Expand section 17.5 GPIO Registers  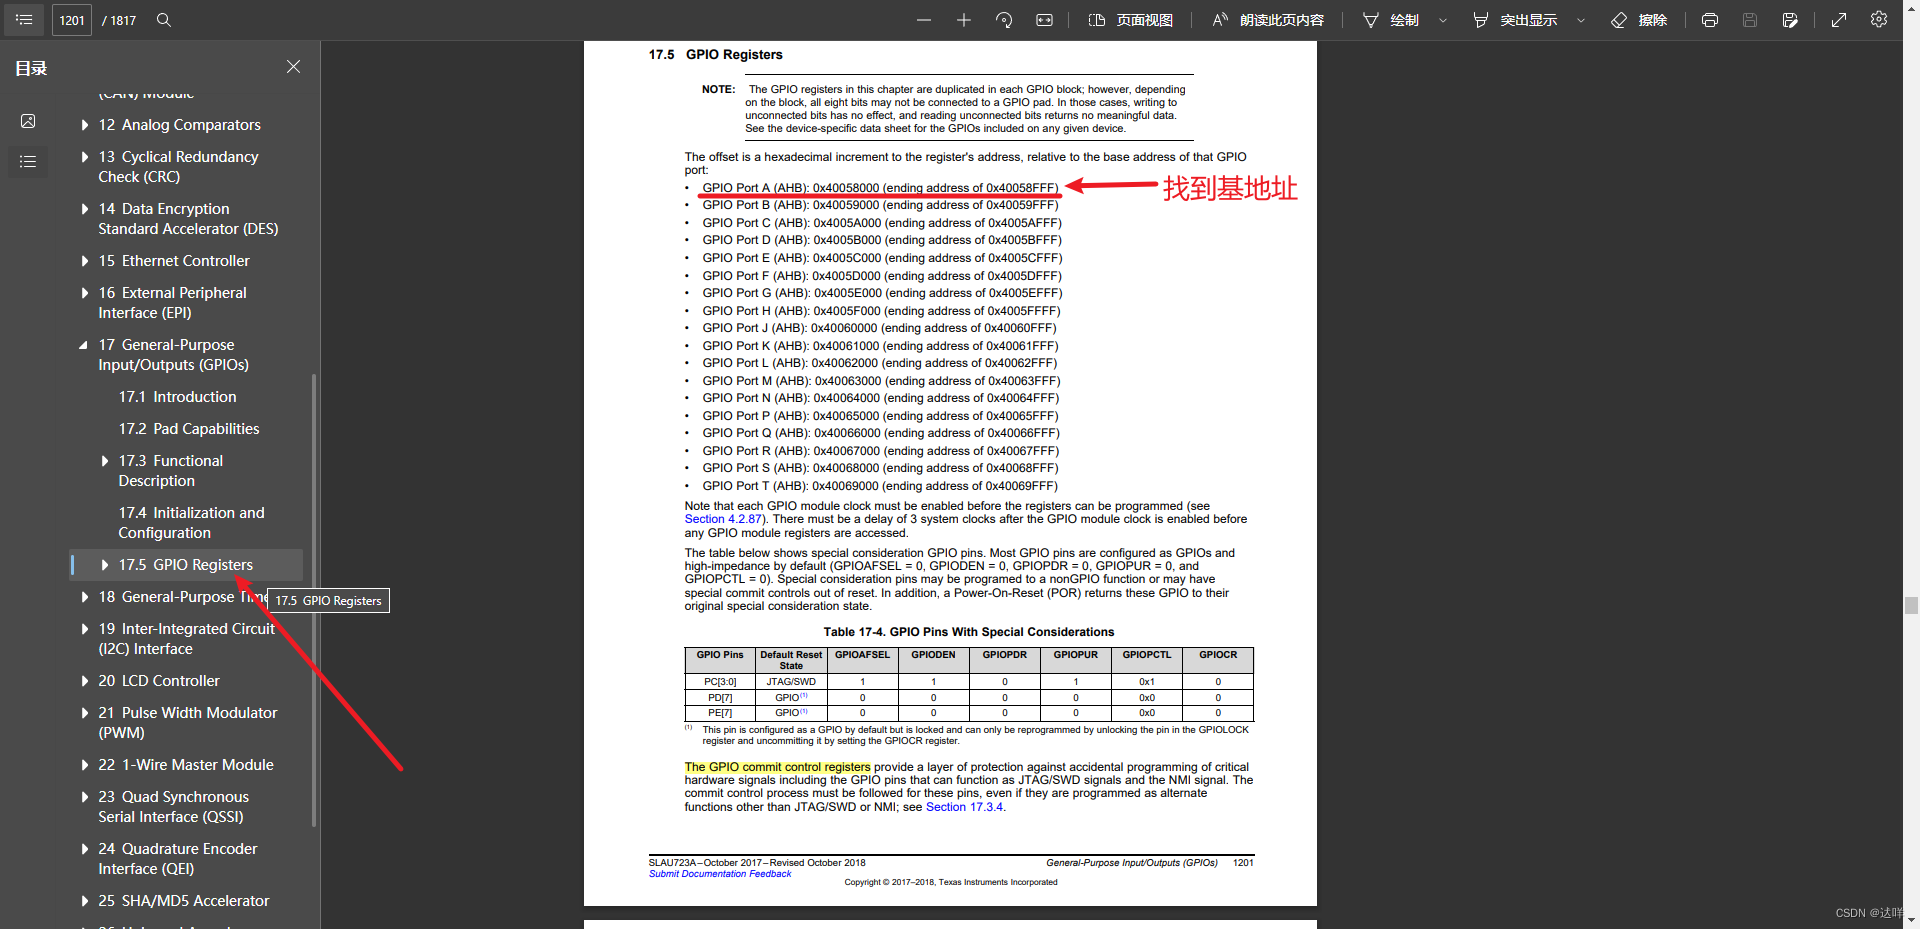(105, 565)
